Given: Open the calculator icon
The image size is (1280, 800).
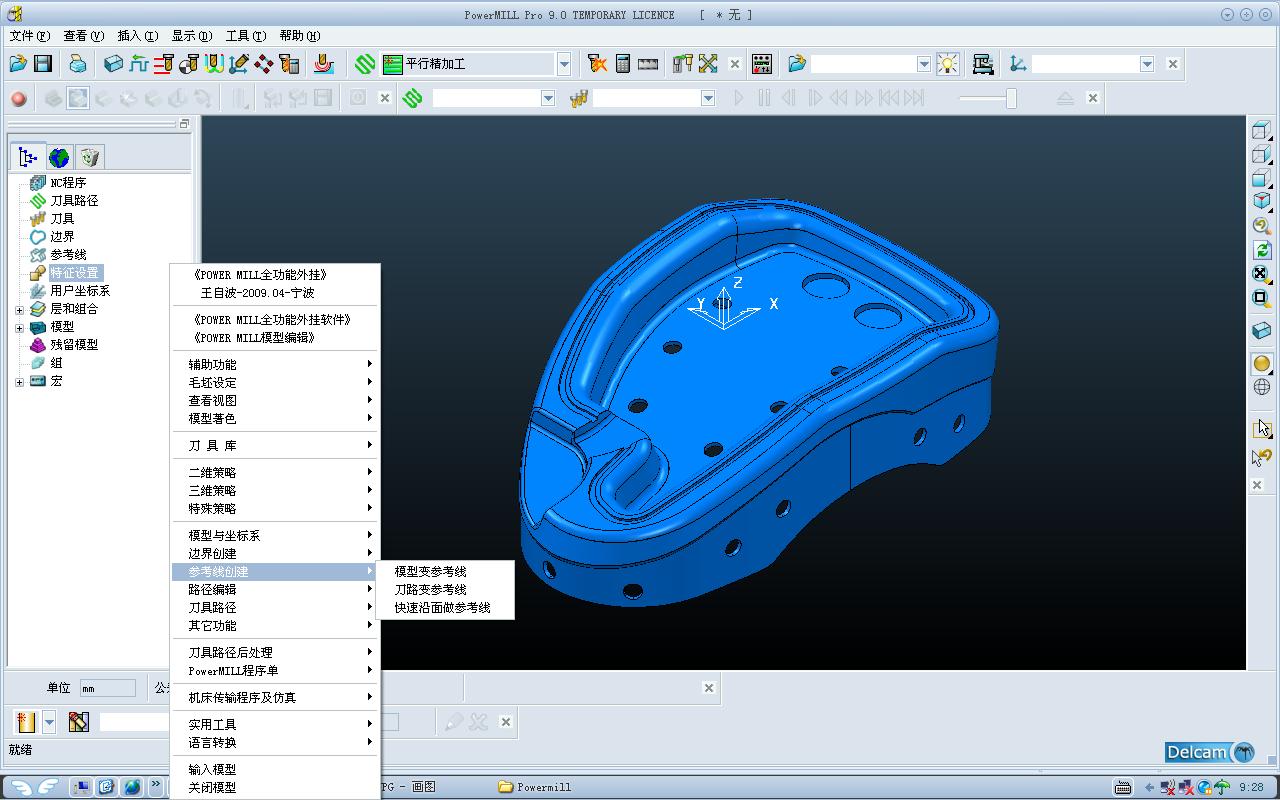Looking at the screenshot, I should coord(623,64).
